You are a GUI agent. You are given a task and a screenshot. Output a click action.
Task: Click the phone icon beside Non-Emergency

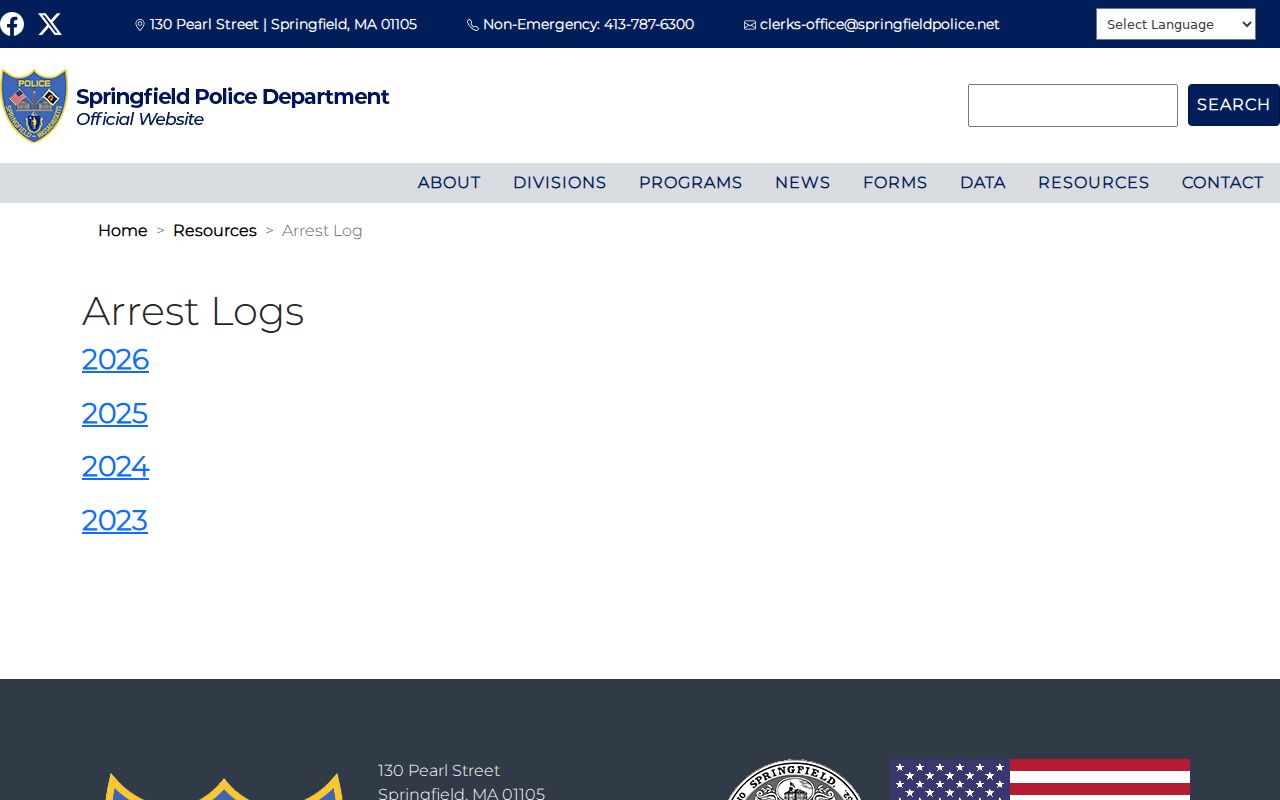point(473,25)
